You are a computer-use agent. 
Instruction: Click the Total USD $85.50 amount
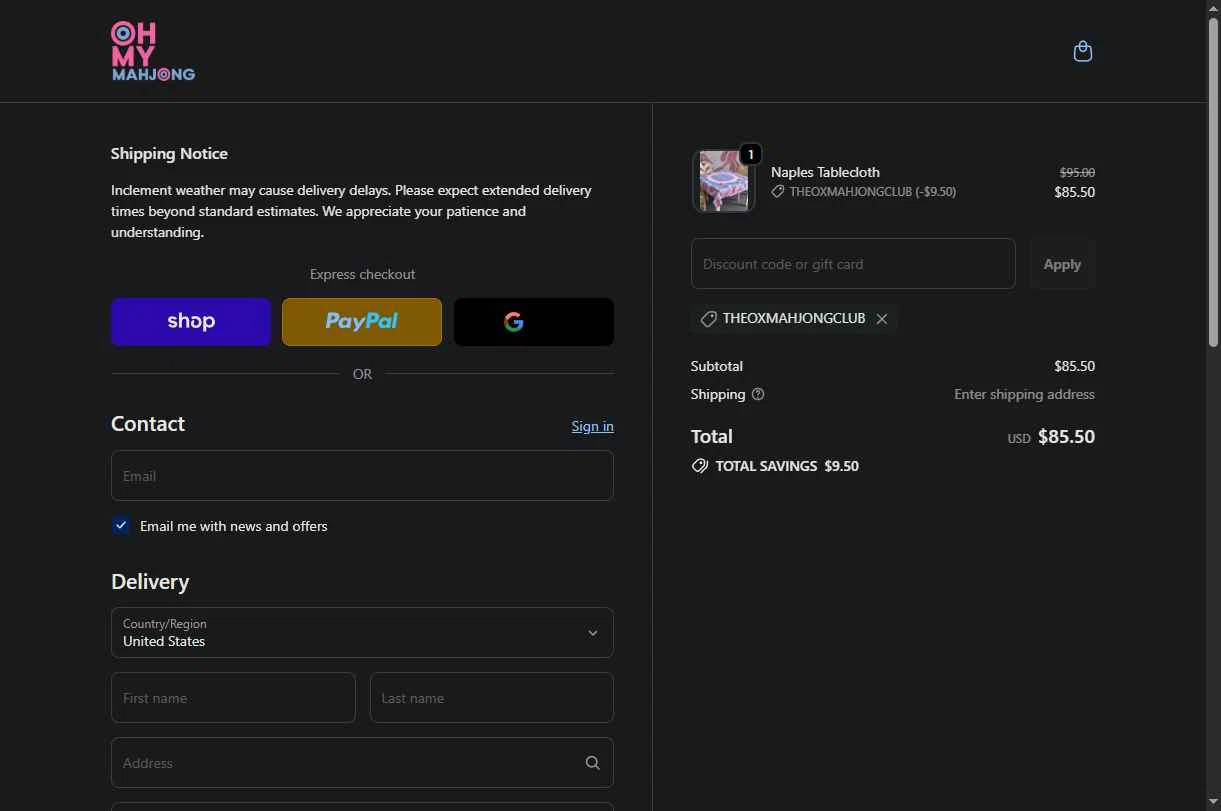click(x=1066, y=436)
